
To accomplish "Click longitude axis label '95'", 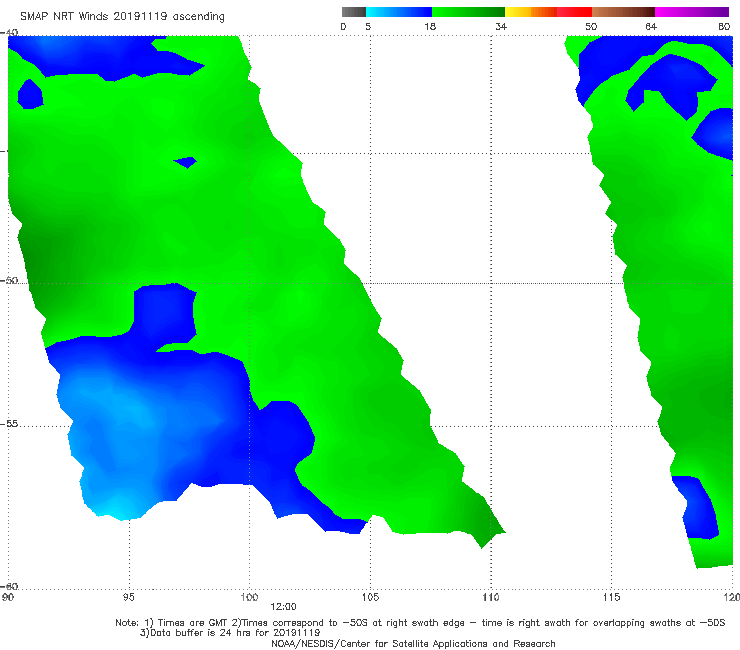I will point(128,598).
